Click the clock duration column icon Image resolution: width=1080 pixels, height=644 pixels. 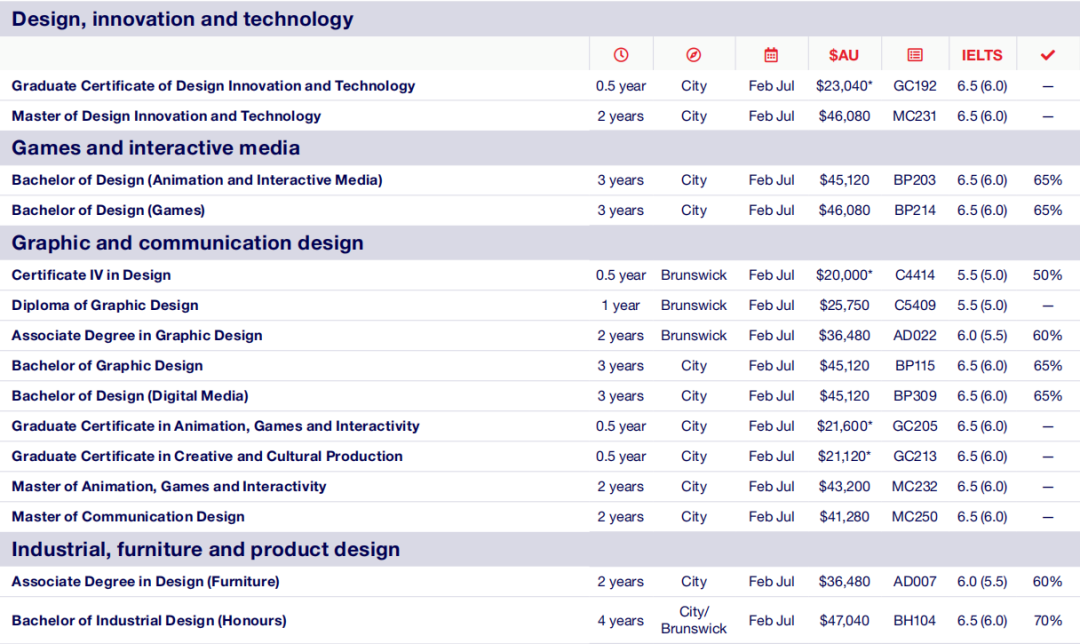[x=621, y=54]
